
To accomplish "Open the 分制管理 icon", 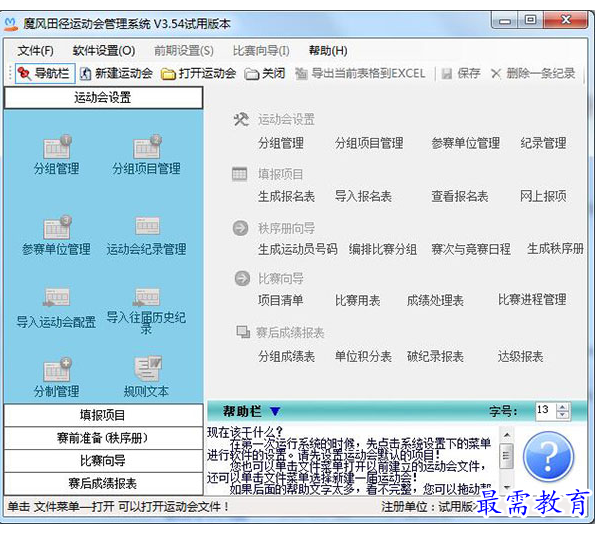I will pos(57,369).
